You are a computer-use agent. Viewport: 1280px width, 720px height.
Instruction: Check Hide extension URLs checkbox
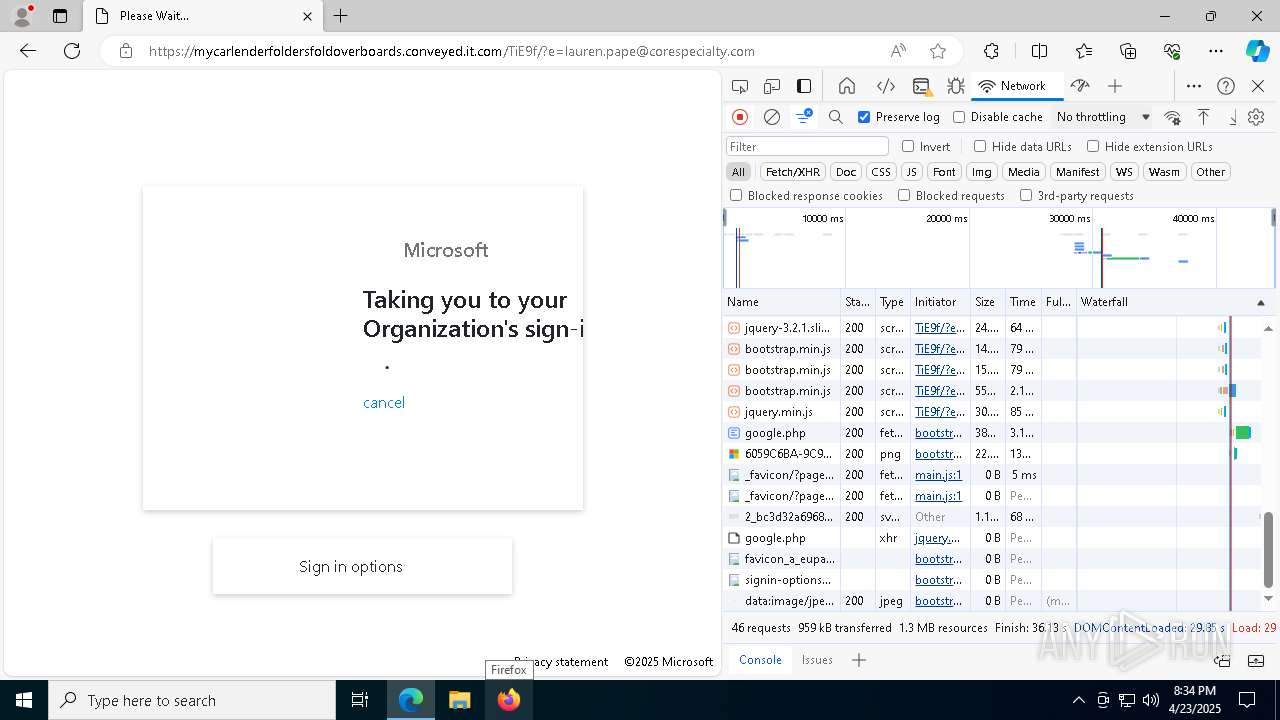(x=1093, y=146)
